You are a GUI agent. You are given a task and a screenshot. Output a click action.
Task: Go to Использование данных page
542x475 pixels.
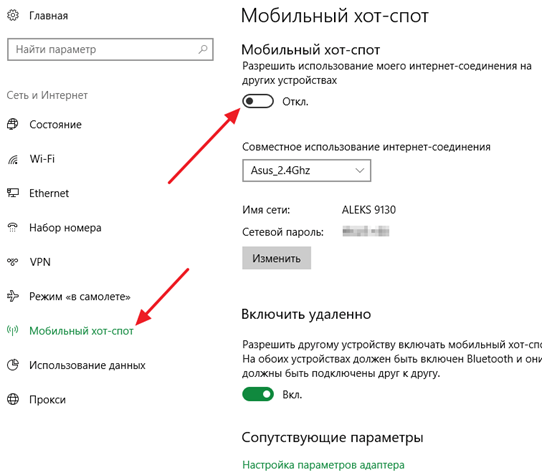(x=87, y=365)
